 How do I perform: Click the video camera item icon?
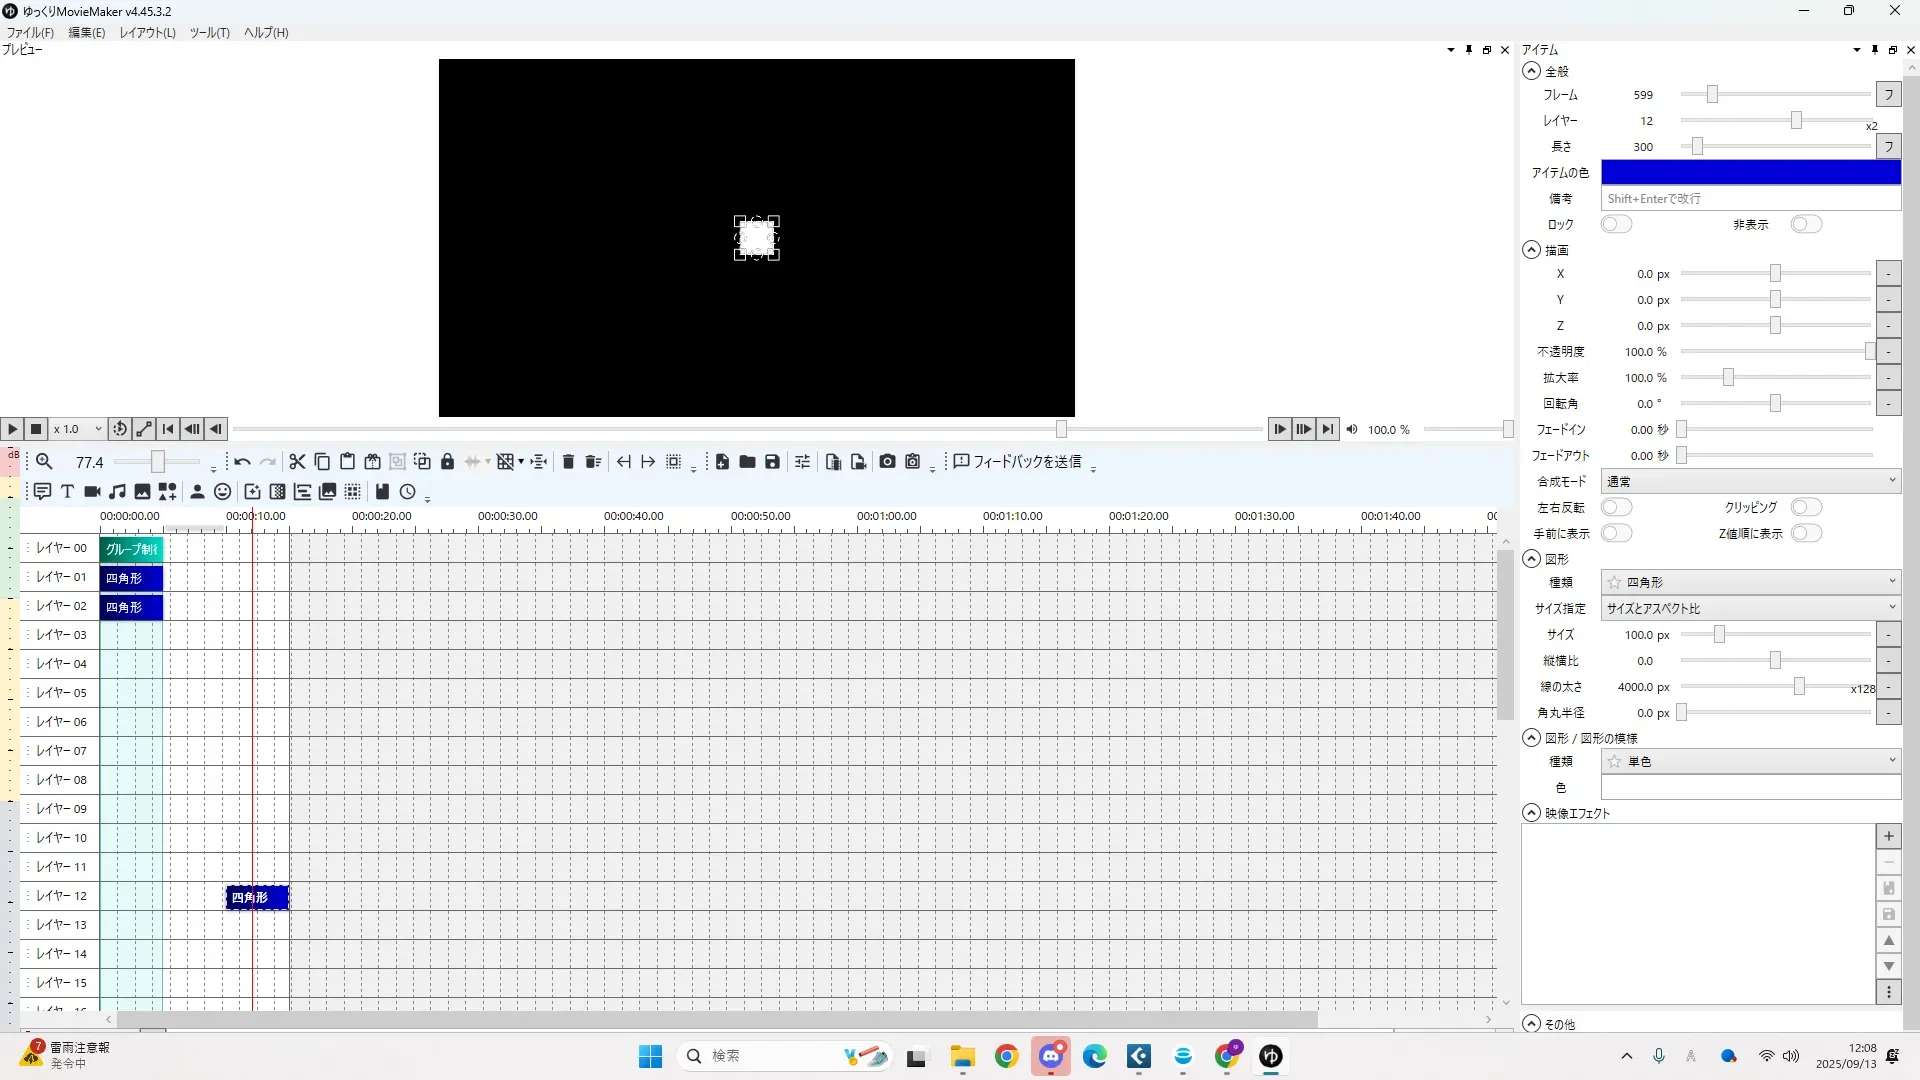click(92, 492)
